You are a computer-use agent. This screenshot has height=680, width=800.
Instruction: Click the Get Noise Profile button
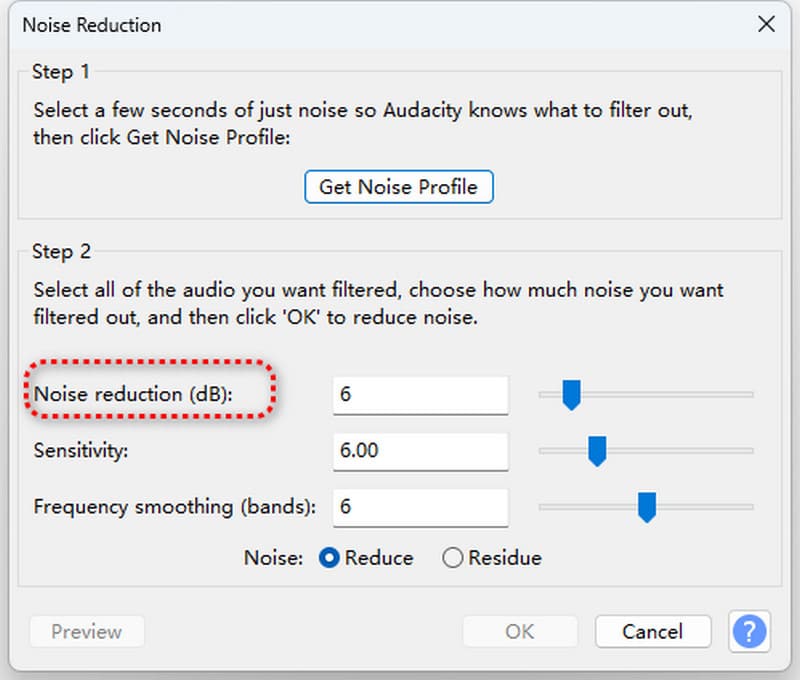[x=398, y=187]
